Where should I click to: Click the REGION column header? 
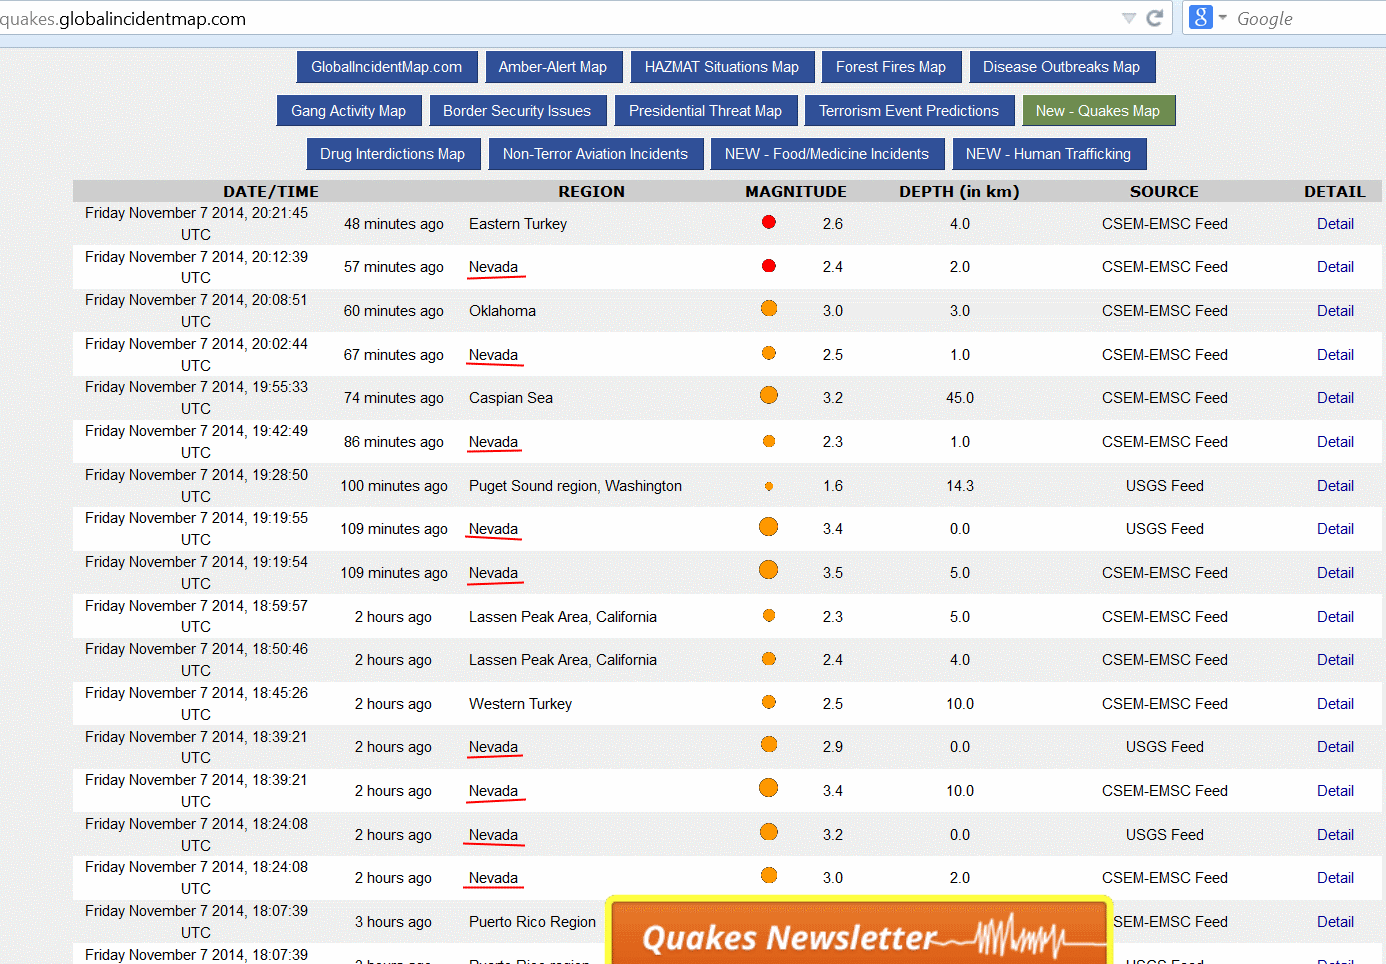(x=592, y=192)
